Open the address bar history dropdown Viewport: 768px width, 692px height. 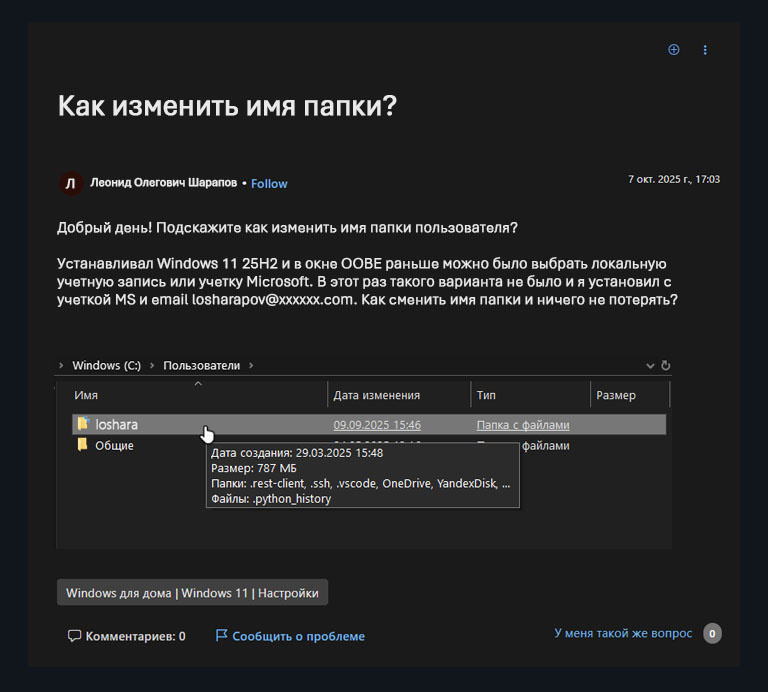650,366
